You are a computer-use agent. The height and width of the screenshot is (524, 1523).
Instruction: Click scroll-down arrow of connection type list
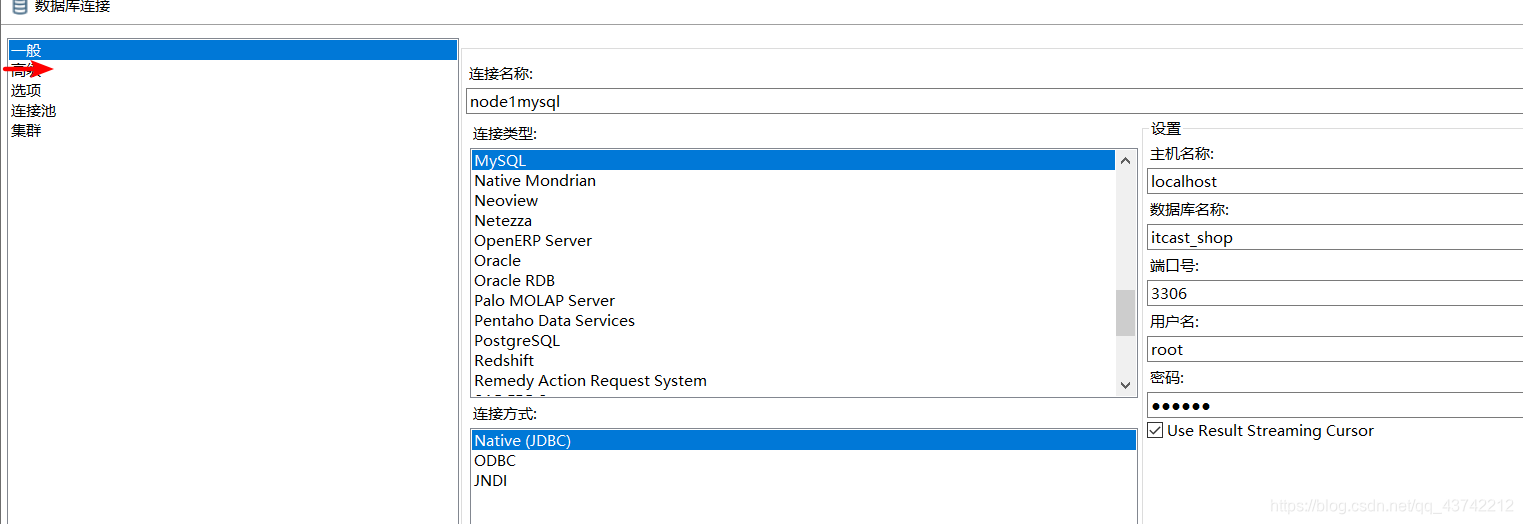pos(1126,385)
